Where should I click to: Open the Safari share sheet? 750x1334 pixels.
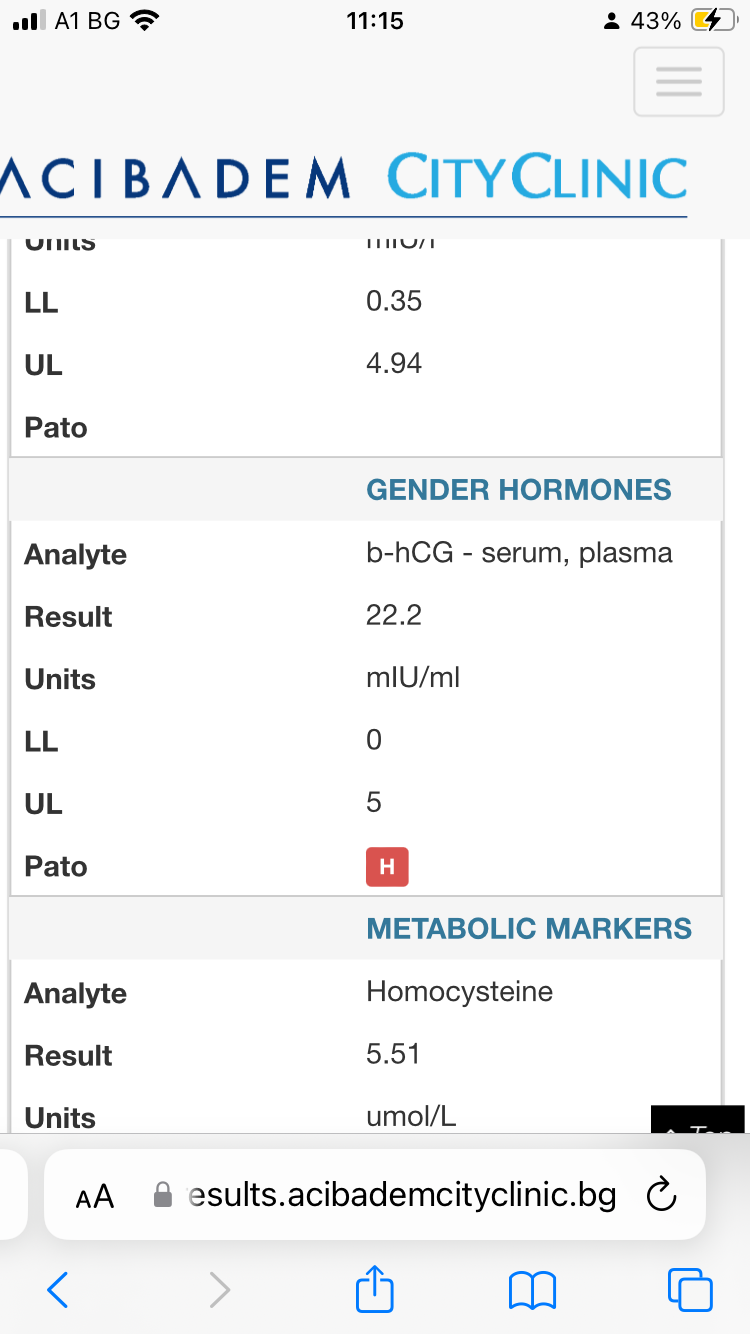(x=375, y=1288)
